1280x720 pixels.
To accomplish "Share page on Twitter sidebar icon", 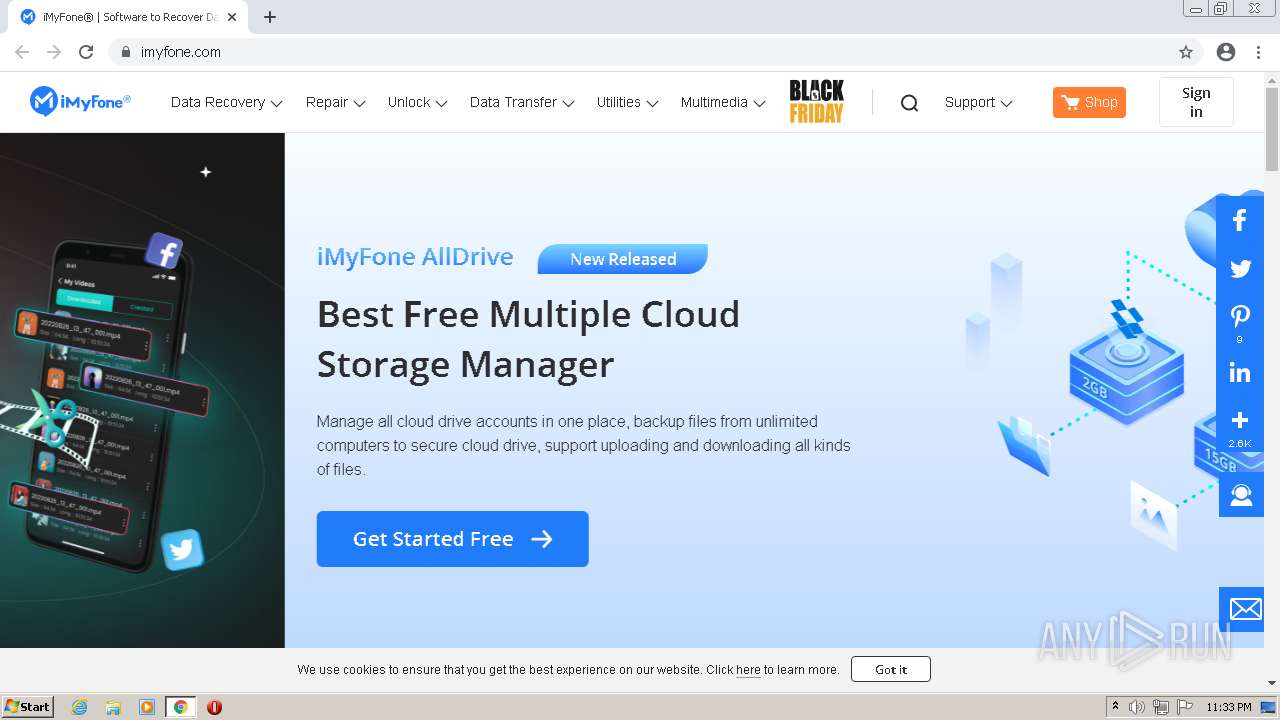I will 1240,269.
